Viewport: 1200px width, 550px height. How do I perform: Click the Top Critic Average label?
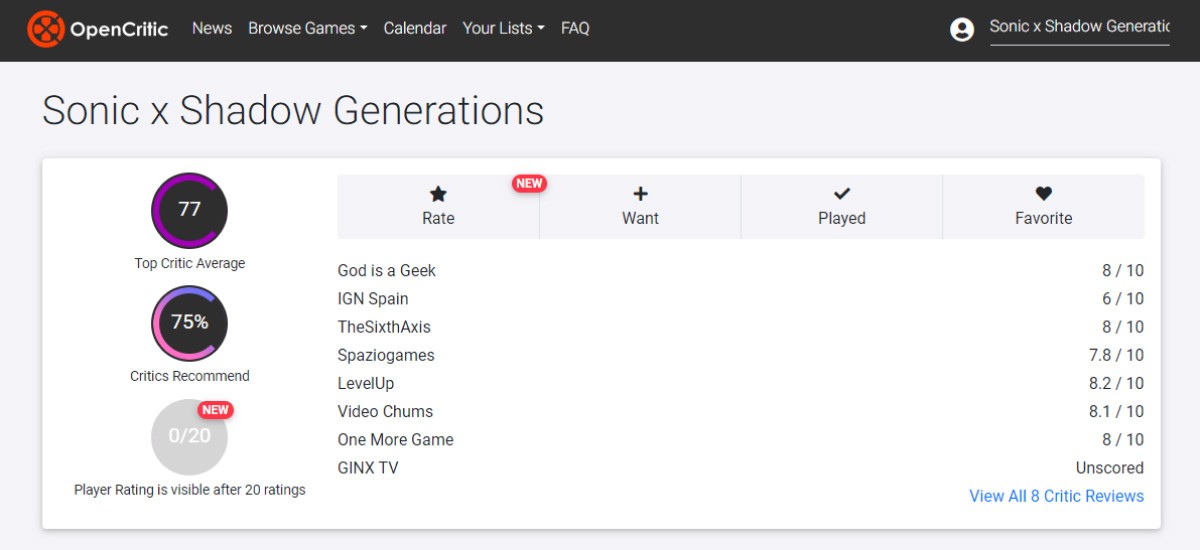click(x=190, y=263)
